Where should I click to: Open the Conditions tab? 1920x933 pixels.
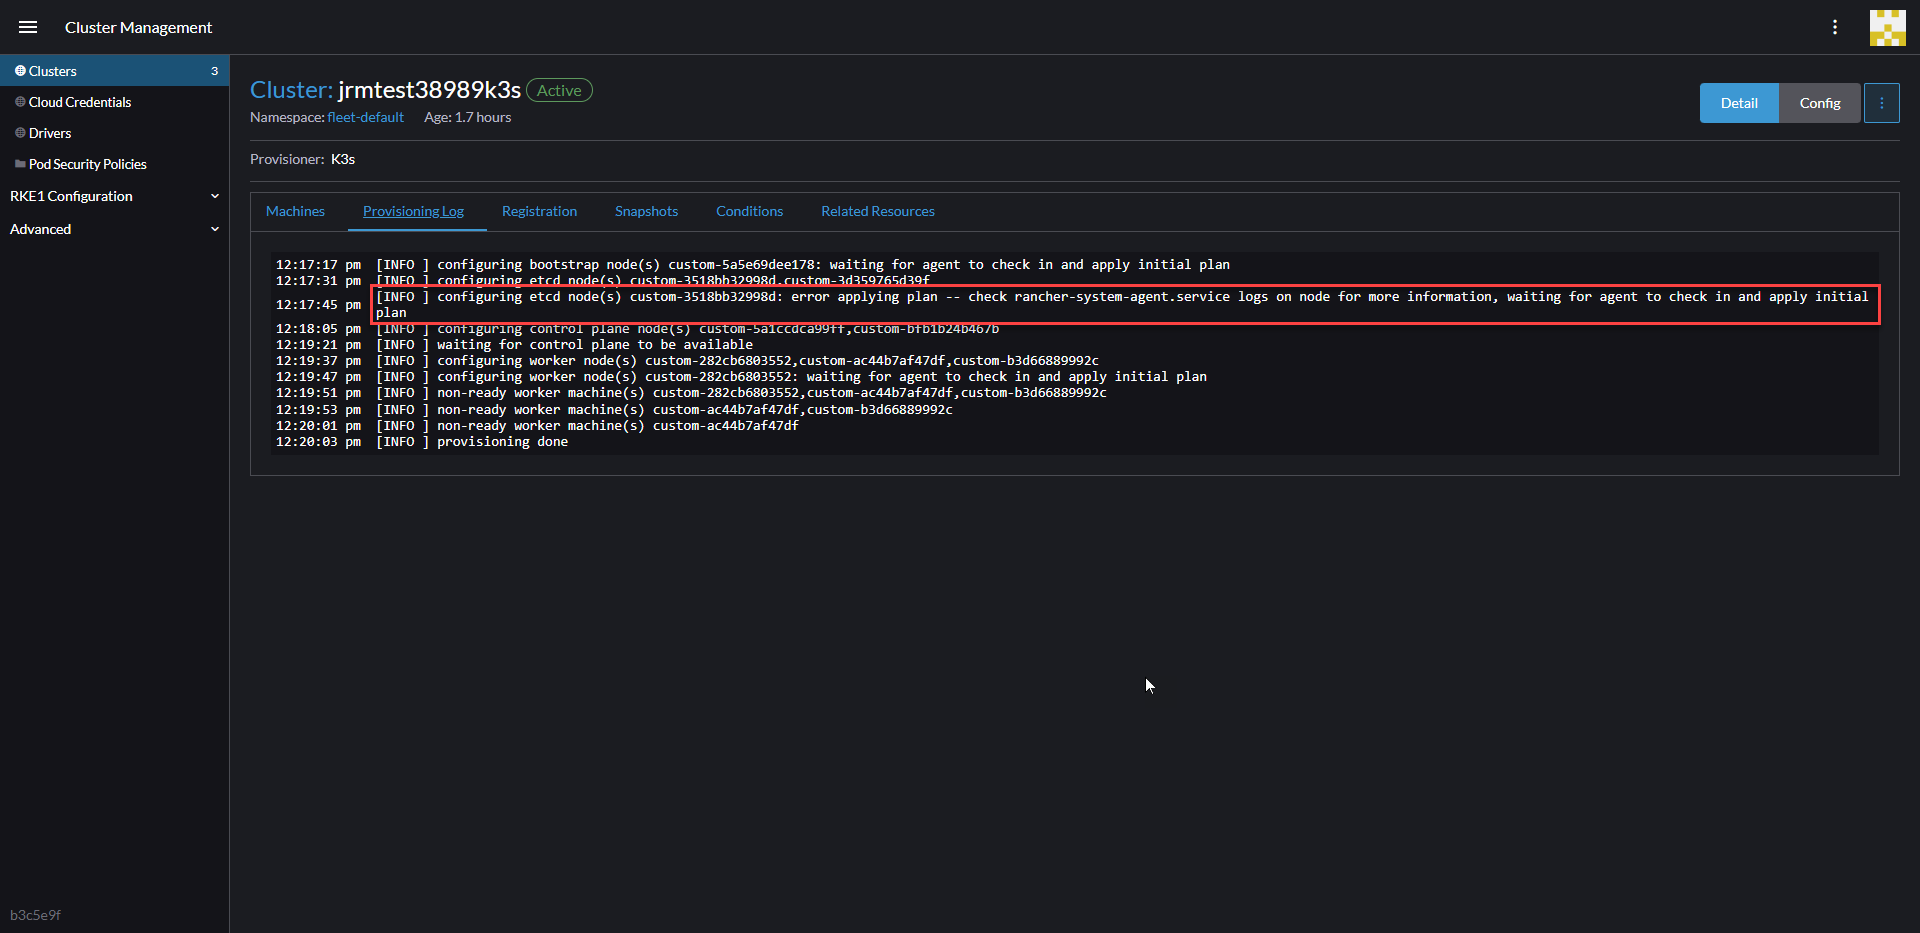pos(749,211)
